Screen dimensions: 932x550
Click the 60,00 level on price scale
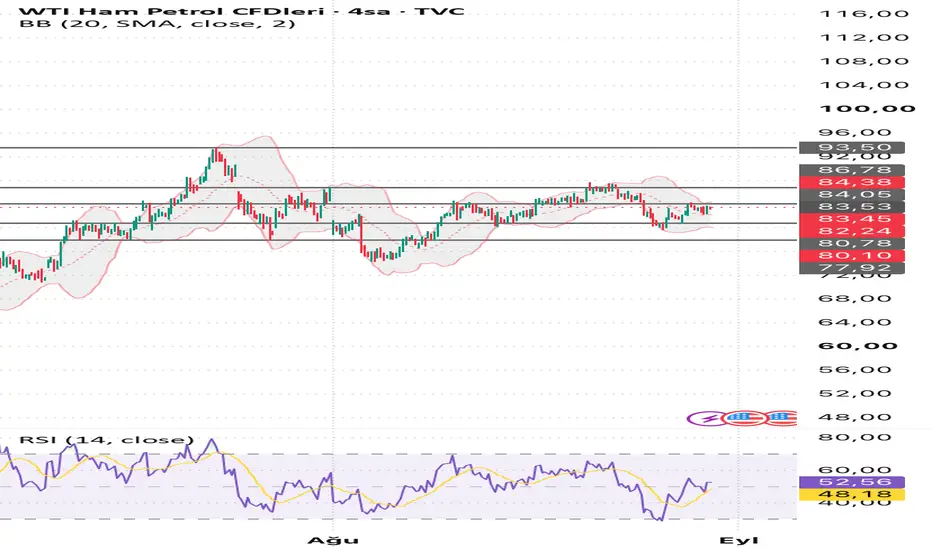click(x=858, y=346)
